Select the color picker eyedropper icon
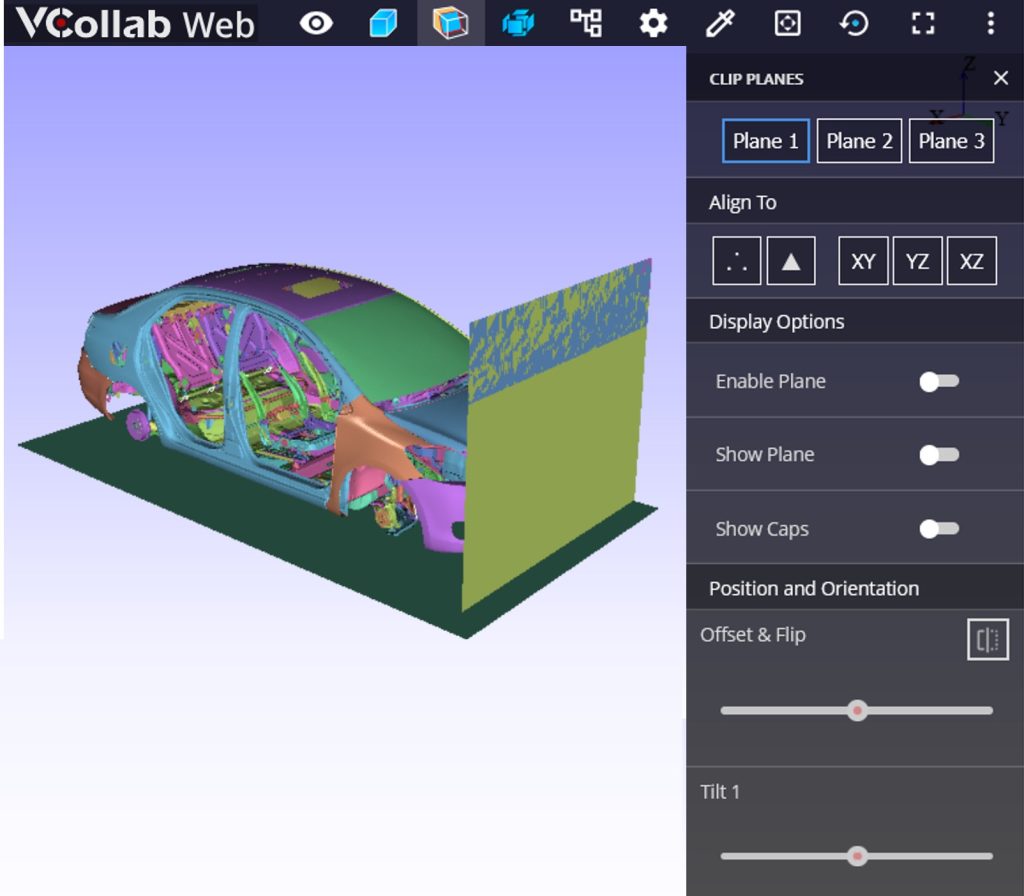 coord(720,24)
